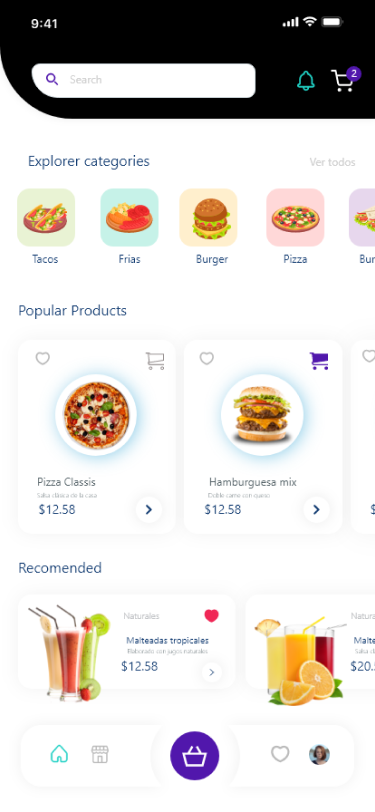Open the center basket button in bottom bar
The image size is (375, 812).
[x=195, y=756]
